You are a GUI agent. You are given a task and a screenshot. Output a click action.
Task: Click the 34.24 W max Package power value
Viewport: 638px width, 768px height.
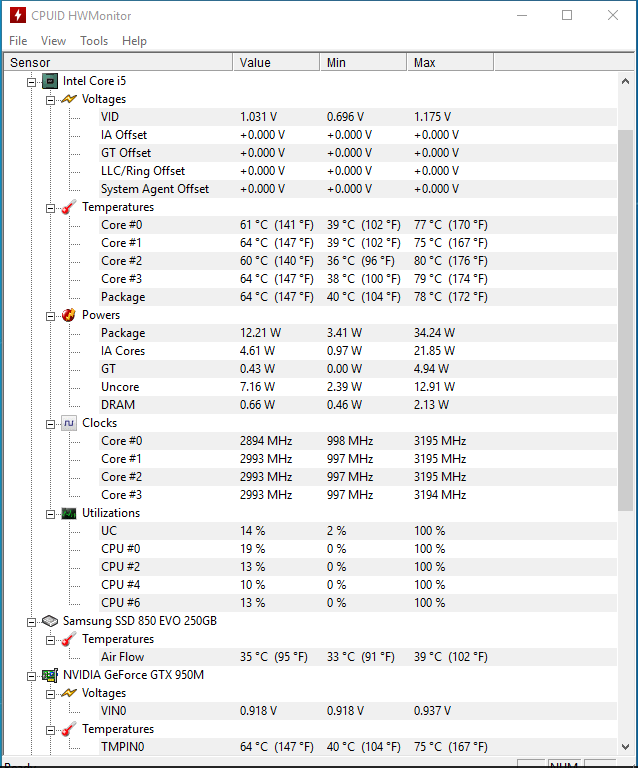pos(434,333)
